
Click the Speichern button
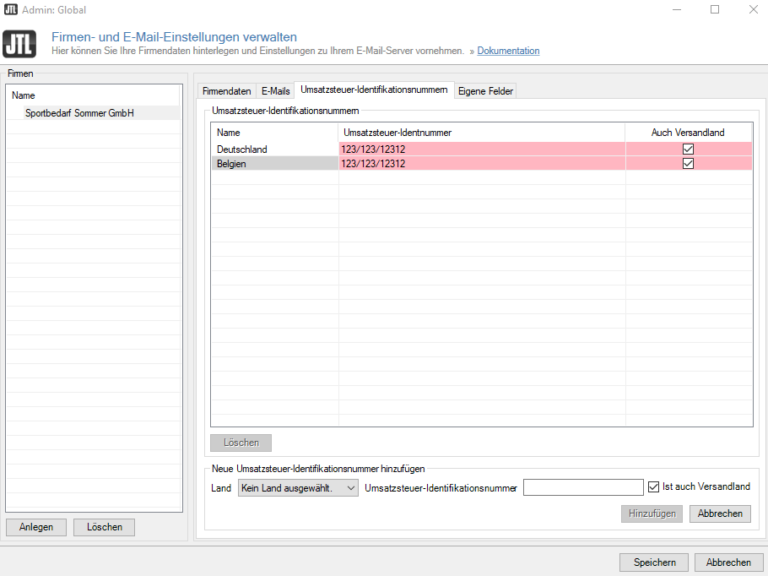point(654,562)
